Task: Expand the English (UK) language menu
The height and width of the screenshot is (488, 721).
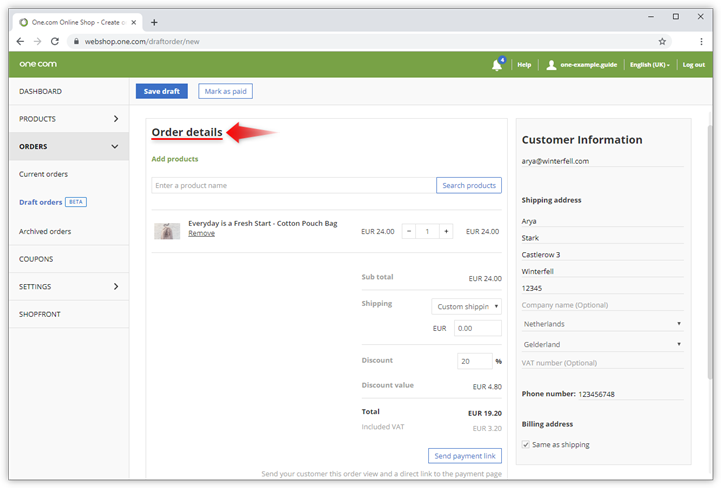Action: pos(648,65)
